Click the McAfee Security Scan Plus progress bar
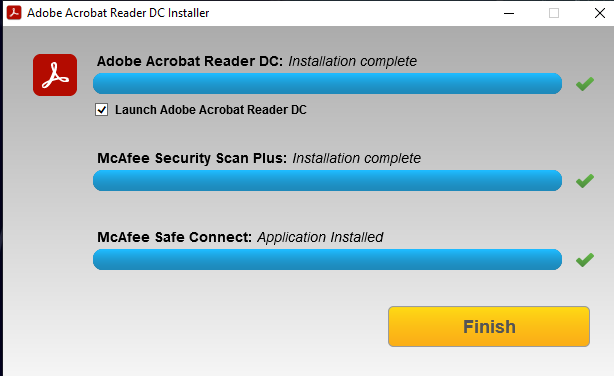614x376 pixels. coord(327,181)
